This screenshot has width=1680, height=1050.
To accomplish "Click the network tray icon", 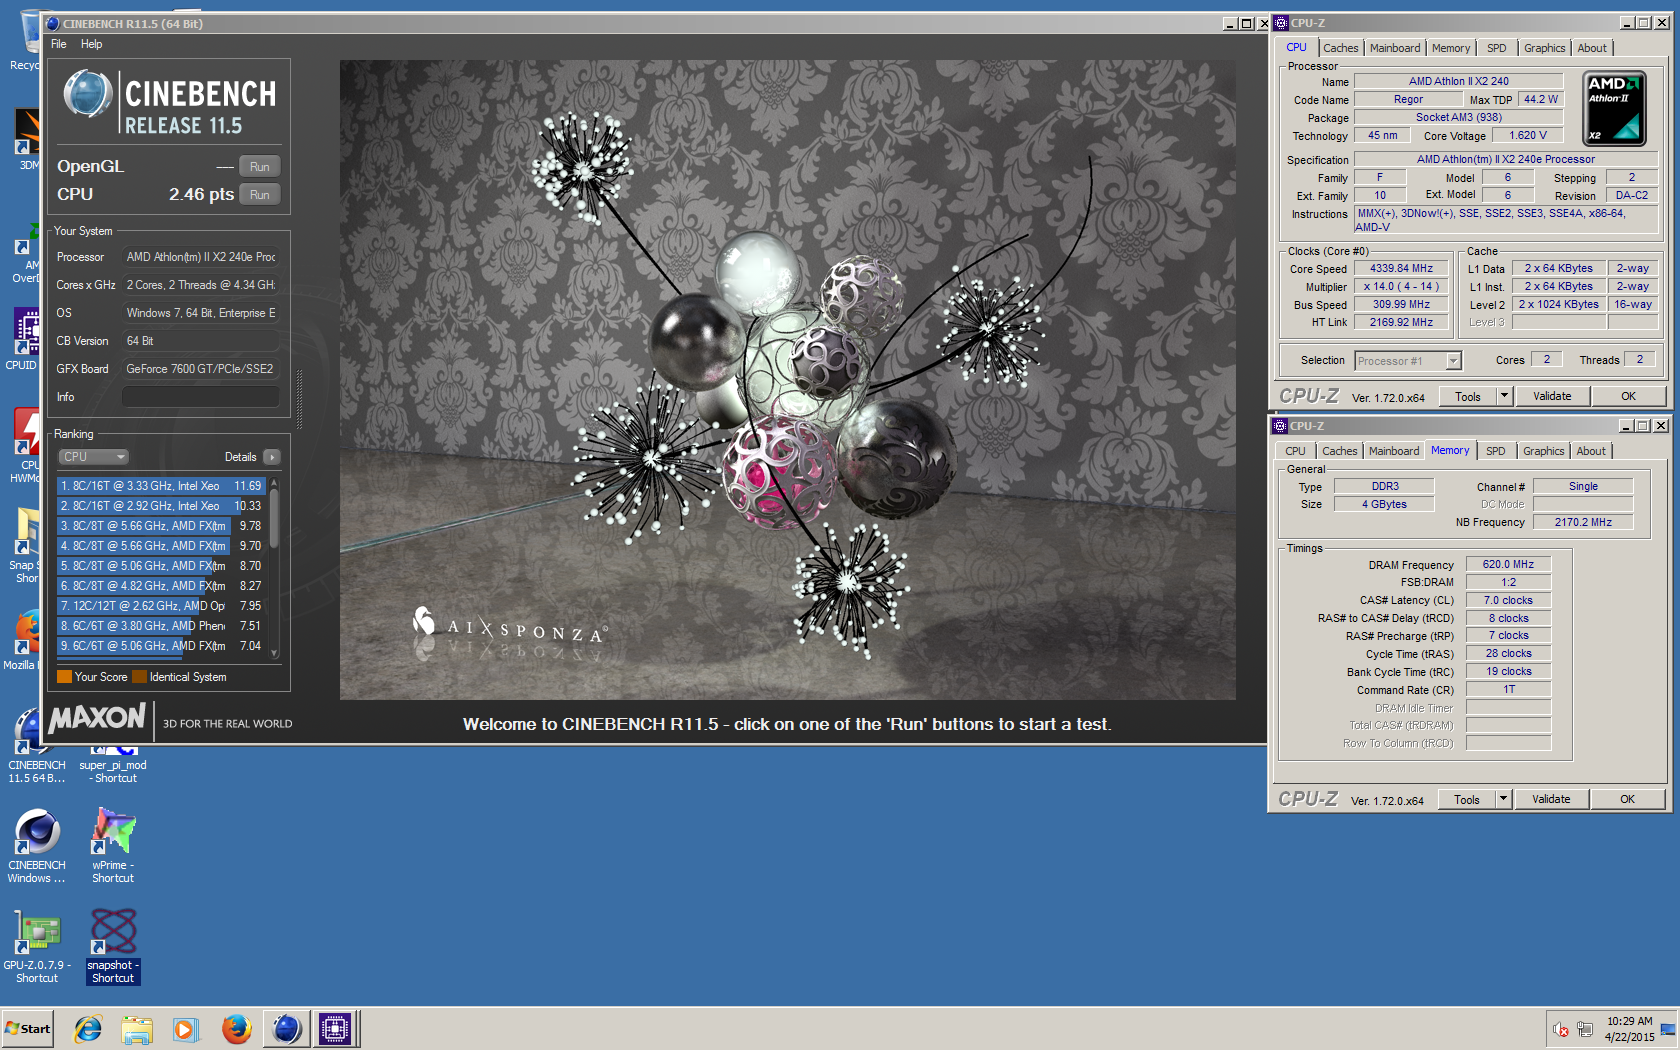I will tap(1585, 1029).
